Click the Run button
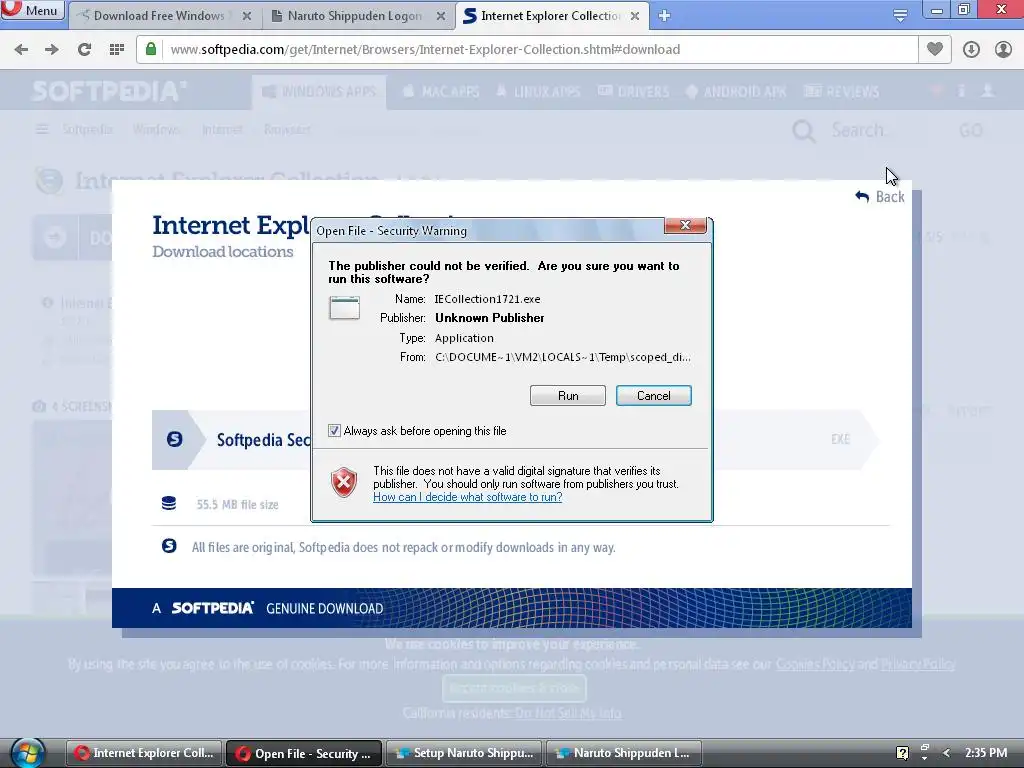The image size is (1024, 768). point(568,396)
